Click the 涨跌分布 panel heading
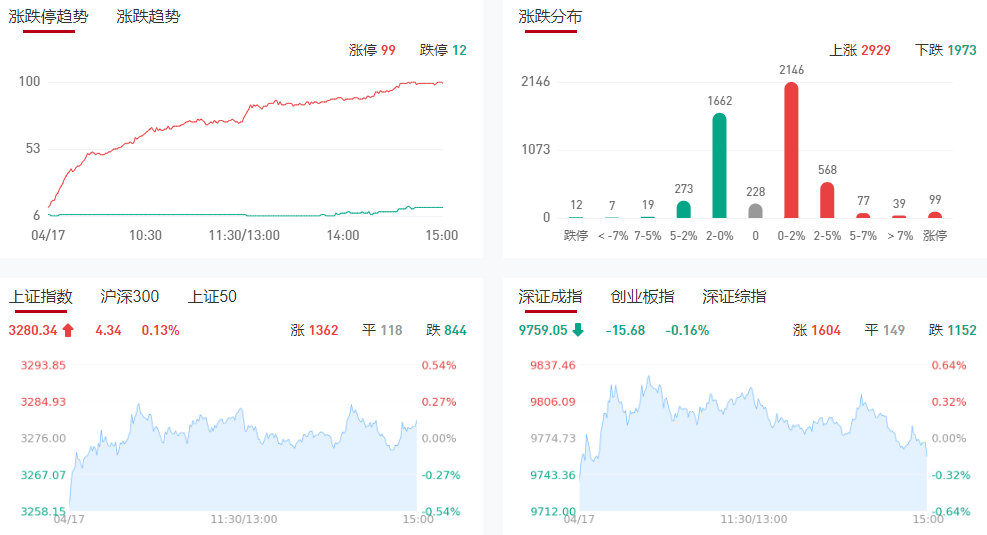Viewport: 987px width, 535px height. coord(550,17)
